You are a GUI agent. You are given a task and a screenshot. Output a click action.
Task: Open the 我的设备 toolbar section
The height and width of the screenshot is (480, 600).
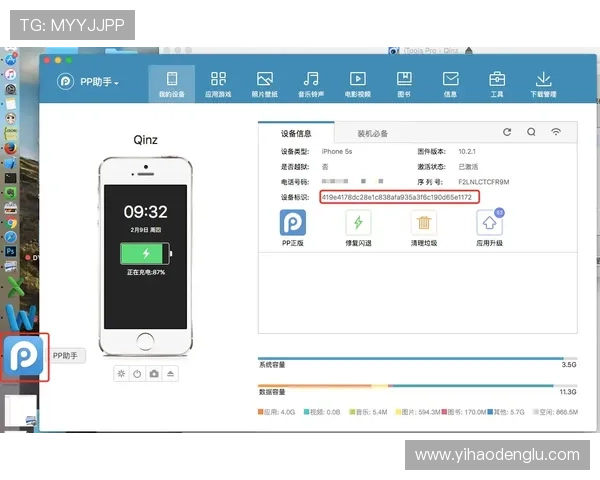(172, 84)
